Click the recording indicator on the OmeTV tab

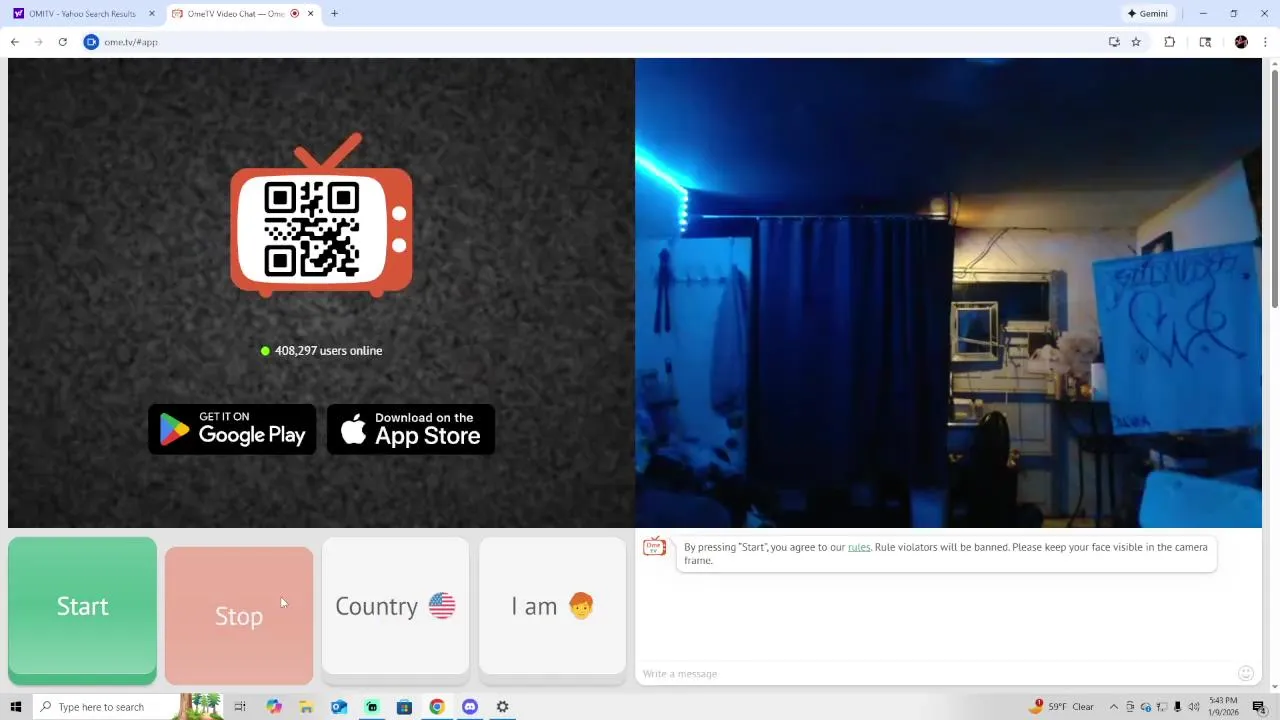[295, 14]
